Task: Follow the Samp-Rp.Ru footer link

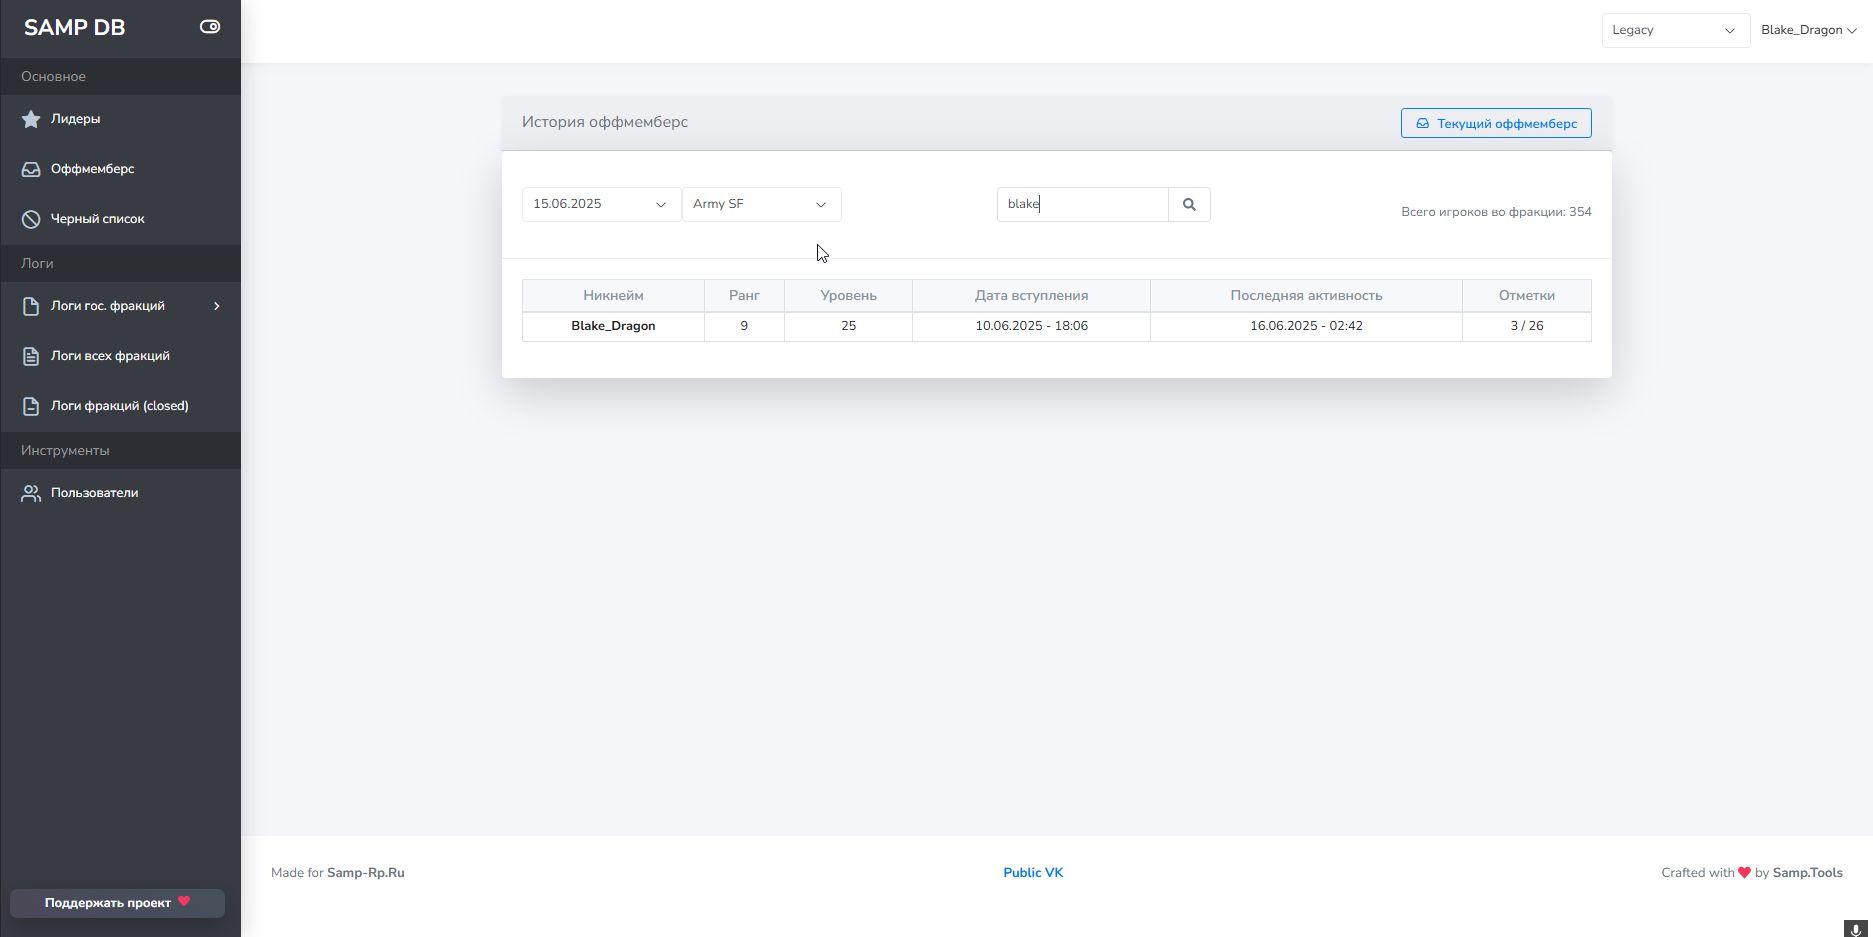Action: pos(365,873)
